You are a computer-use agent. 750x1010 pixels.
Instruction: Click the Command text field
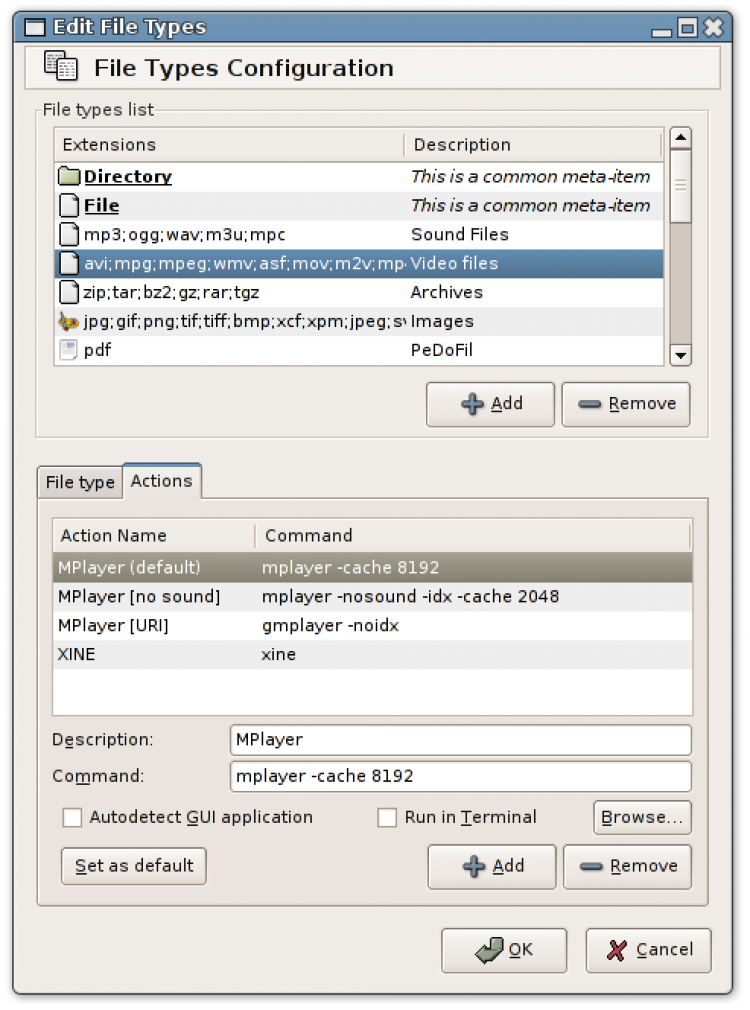click(460, 776)
